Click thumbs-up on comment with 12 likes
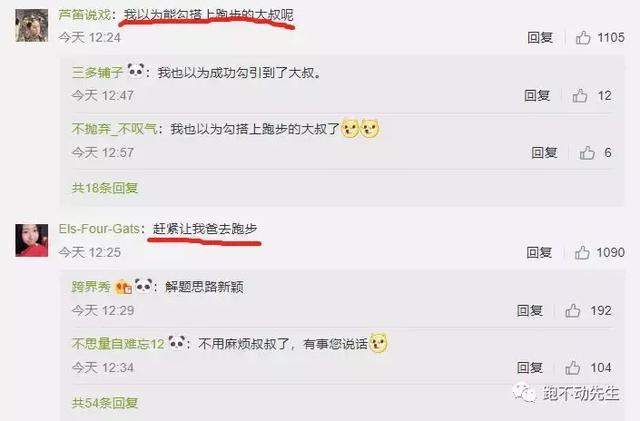The width and height of the screenshot is (640, 421). point(580,96)
